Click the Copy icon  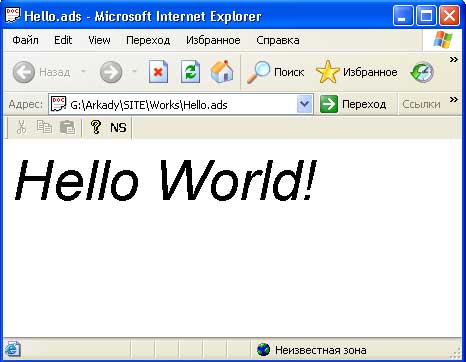point(44,127)
